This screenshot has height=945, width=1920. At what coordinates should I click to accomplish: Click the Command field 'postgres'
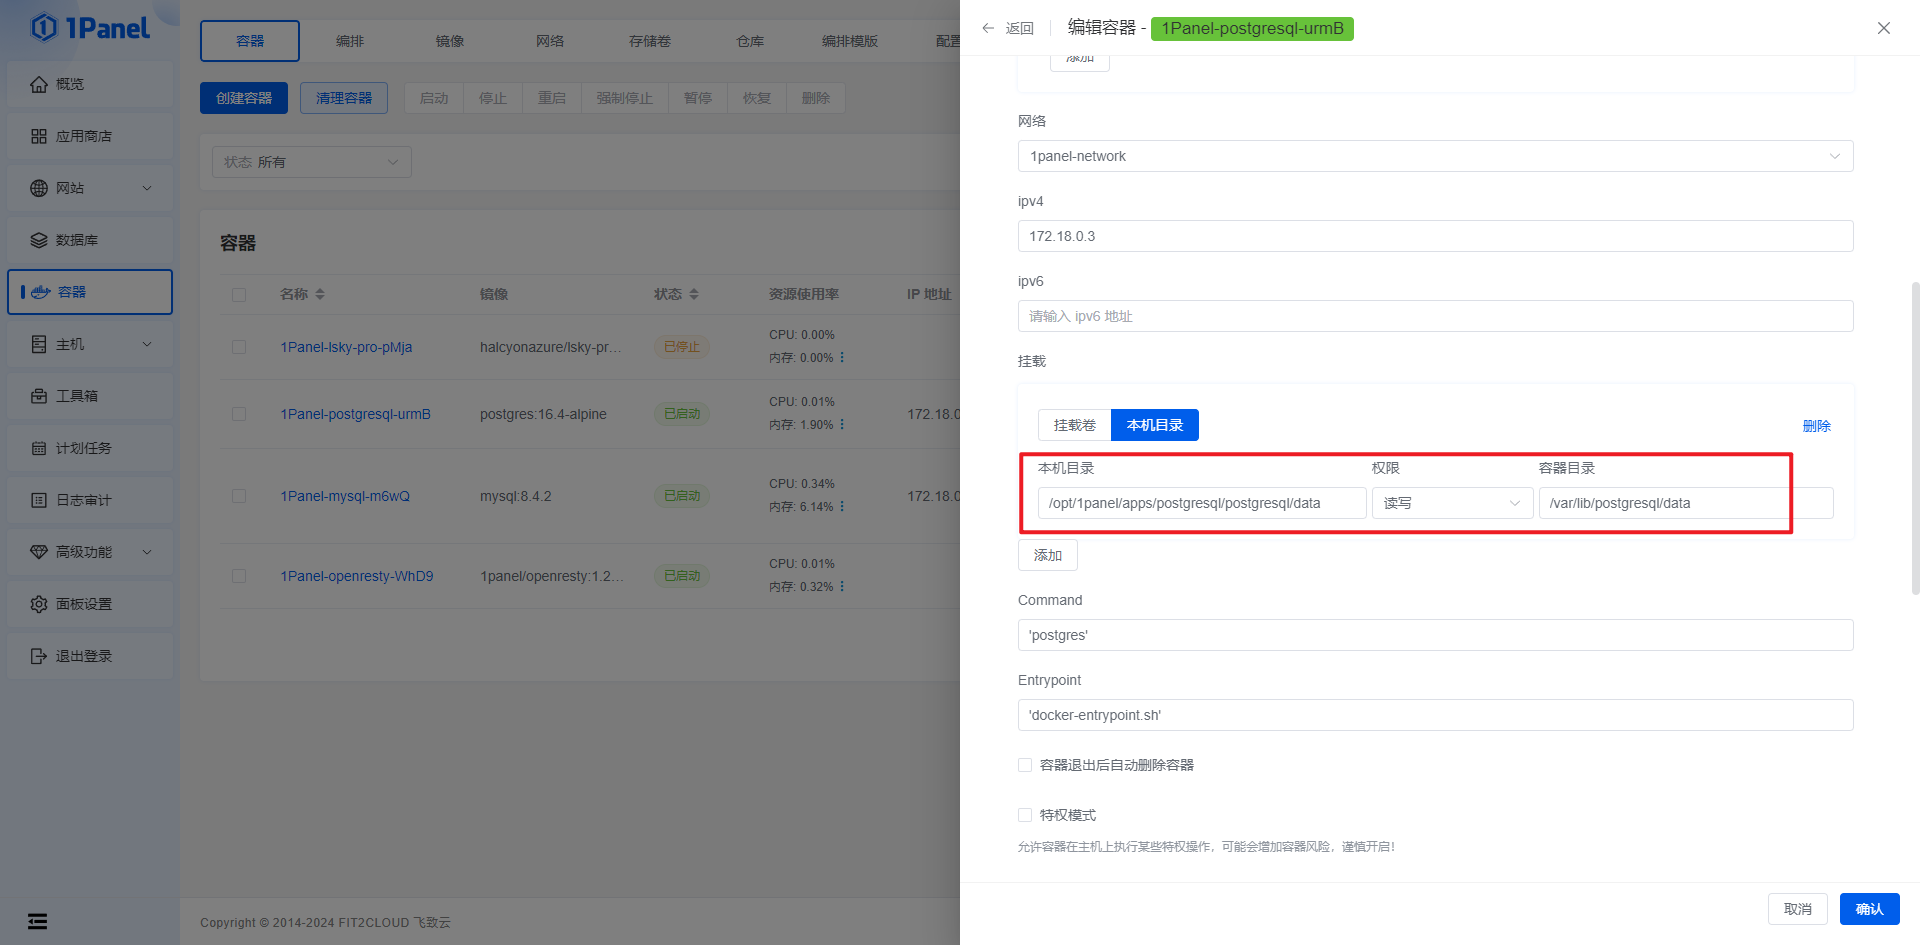coord(1436,635)
